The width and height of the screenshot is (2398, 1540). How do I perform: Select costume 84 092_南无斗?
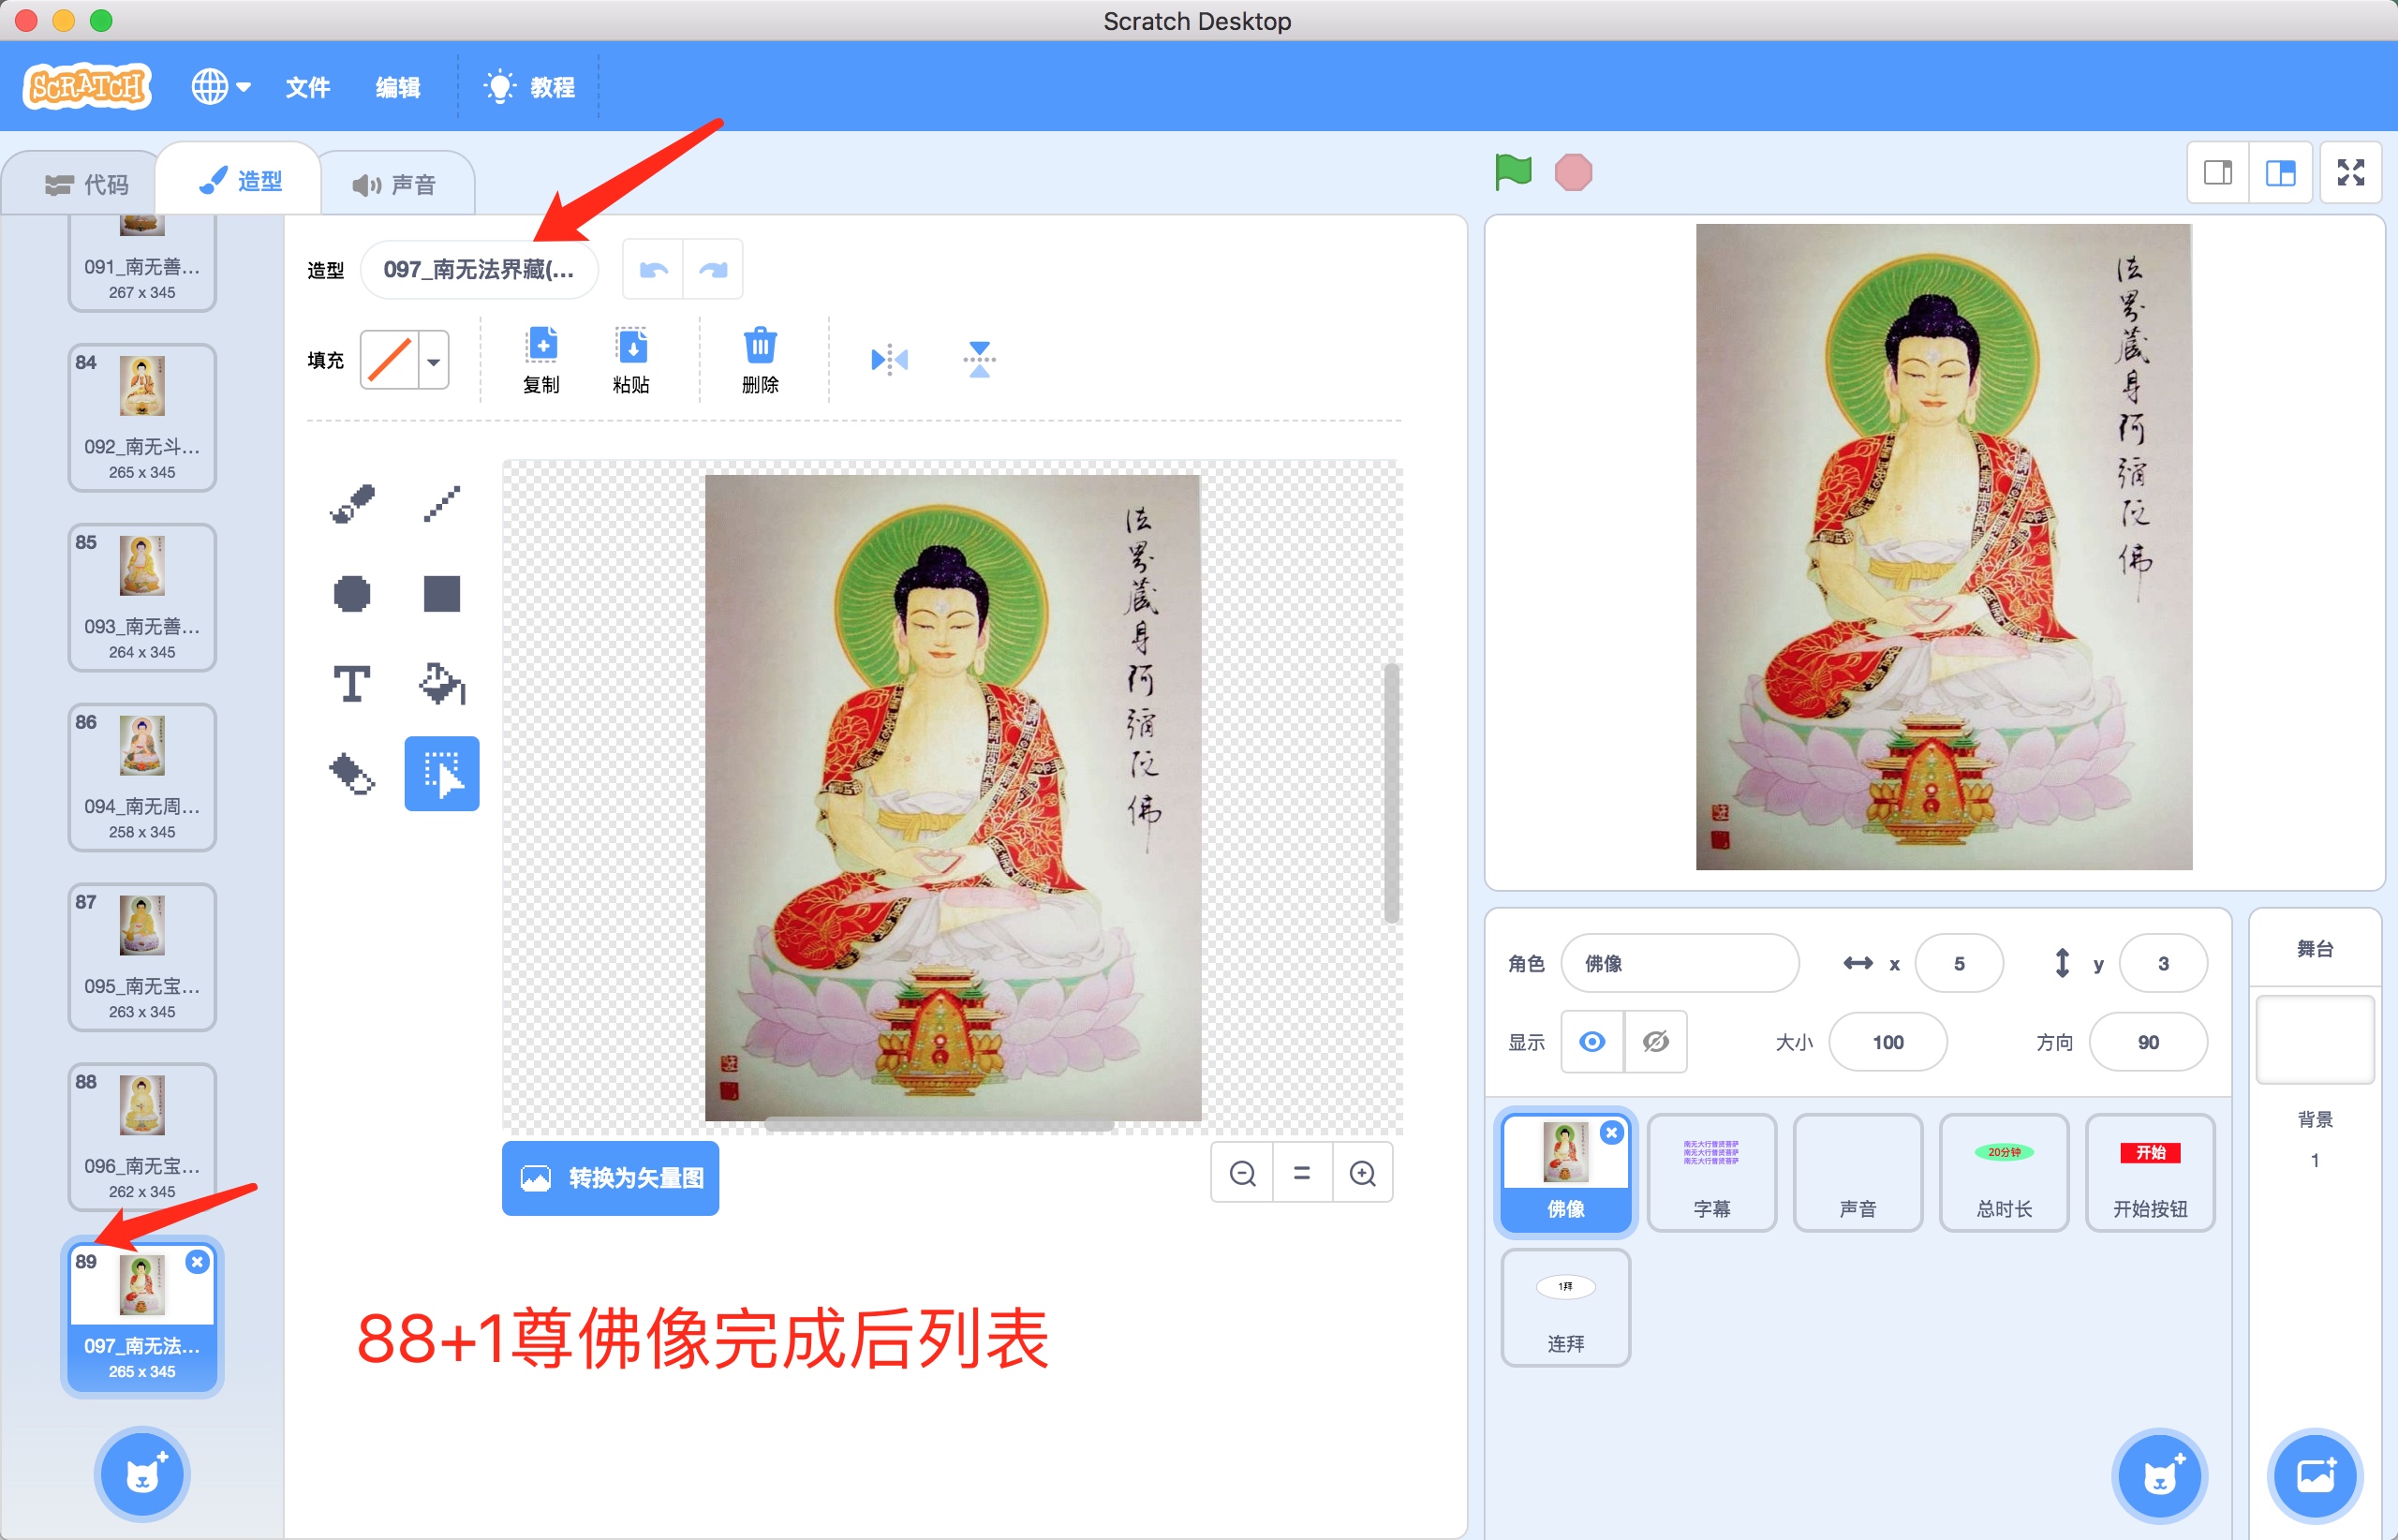[142, 418]
